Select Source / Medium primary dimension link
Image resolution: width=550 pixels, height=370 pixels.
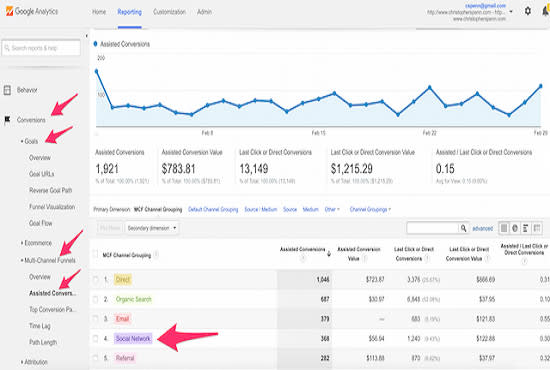coord(261,209)
